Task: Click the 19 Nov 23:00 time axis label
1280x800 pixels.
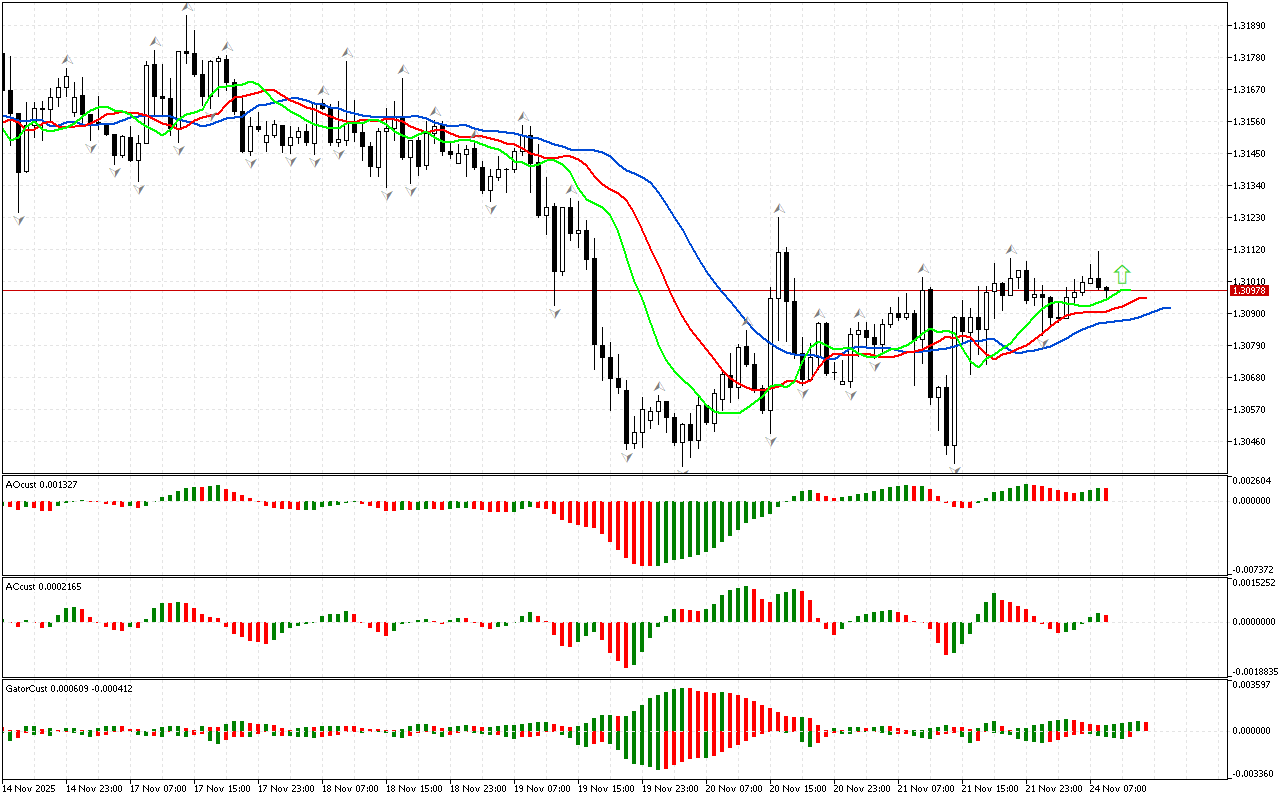Action: click(x=669, y=788)
